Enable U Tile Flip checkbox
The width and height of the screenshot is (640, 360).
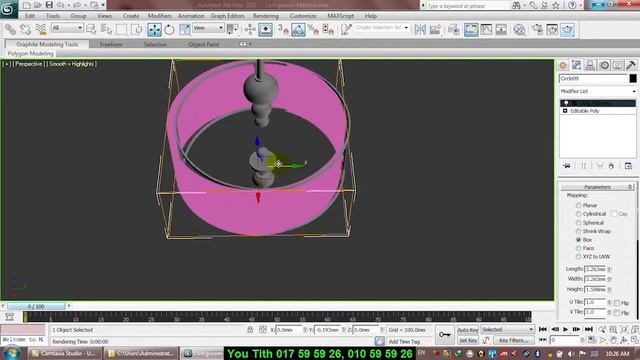617,303
